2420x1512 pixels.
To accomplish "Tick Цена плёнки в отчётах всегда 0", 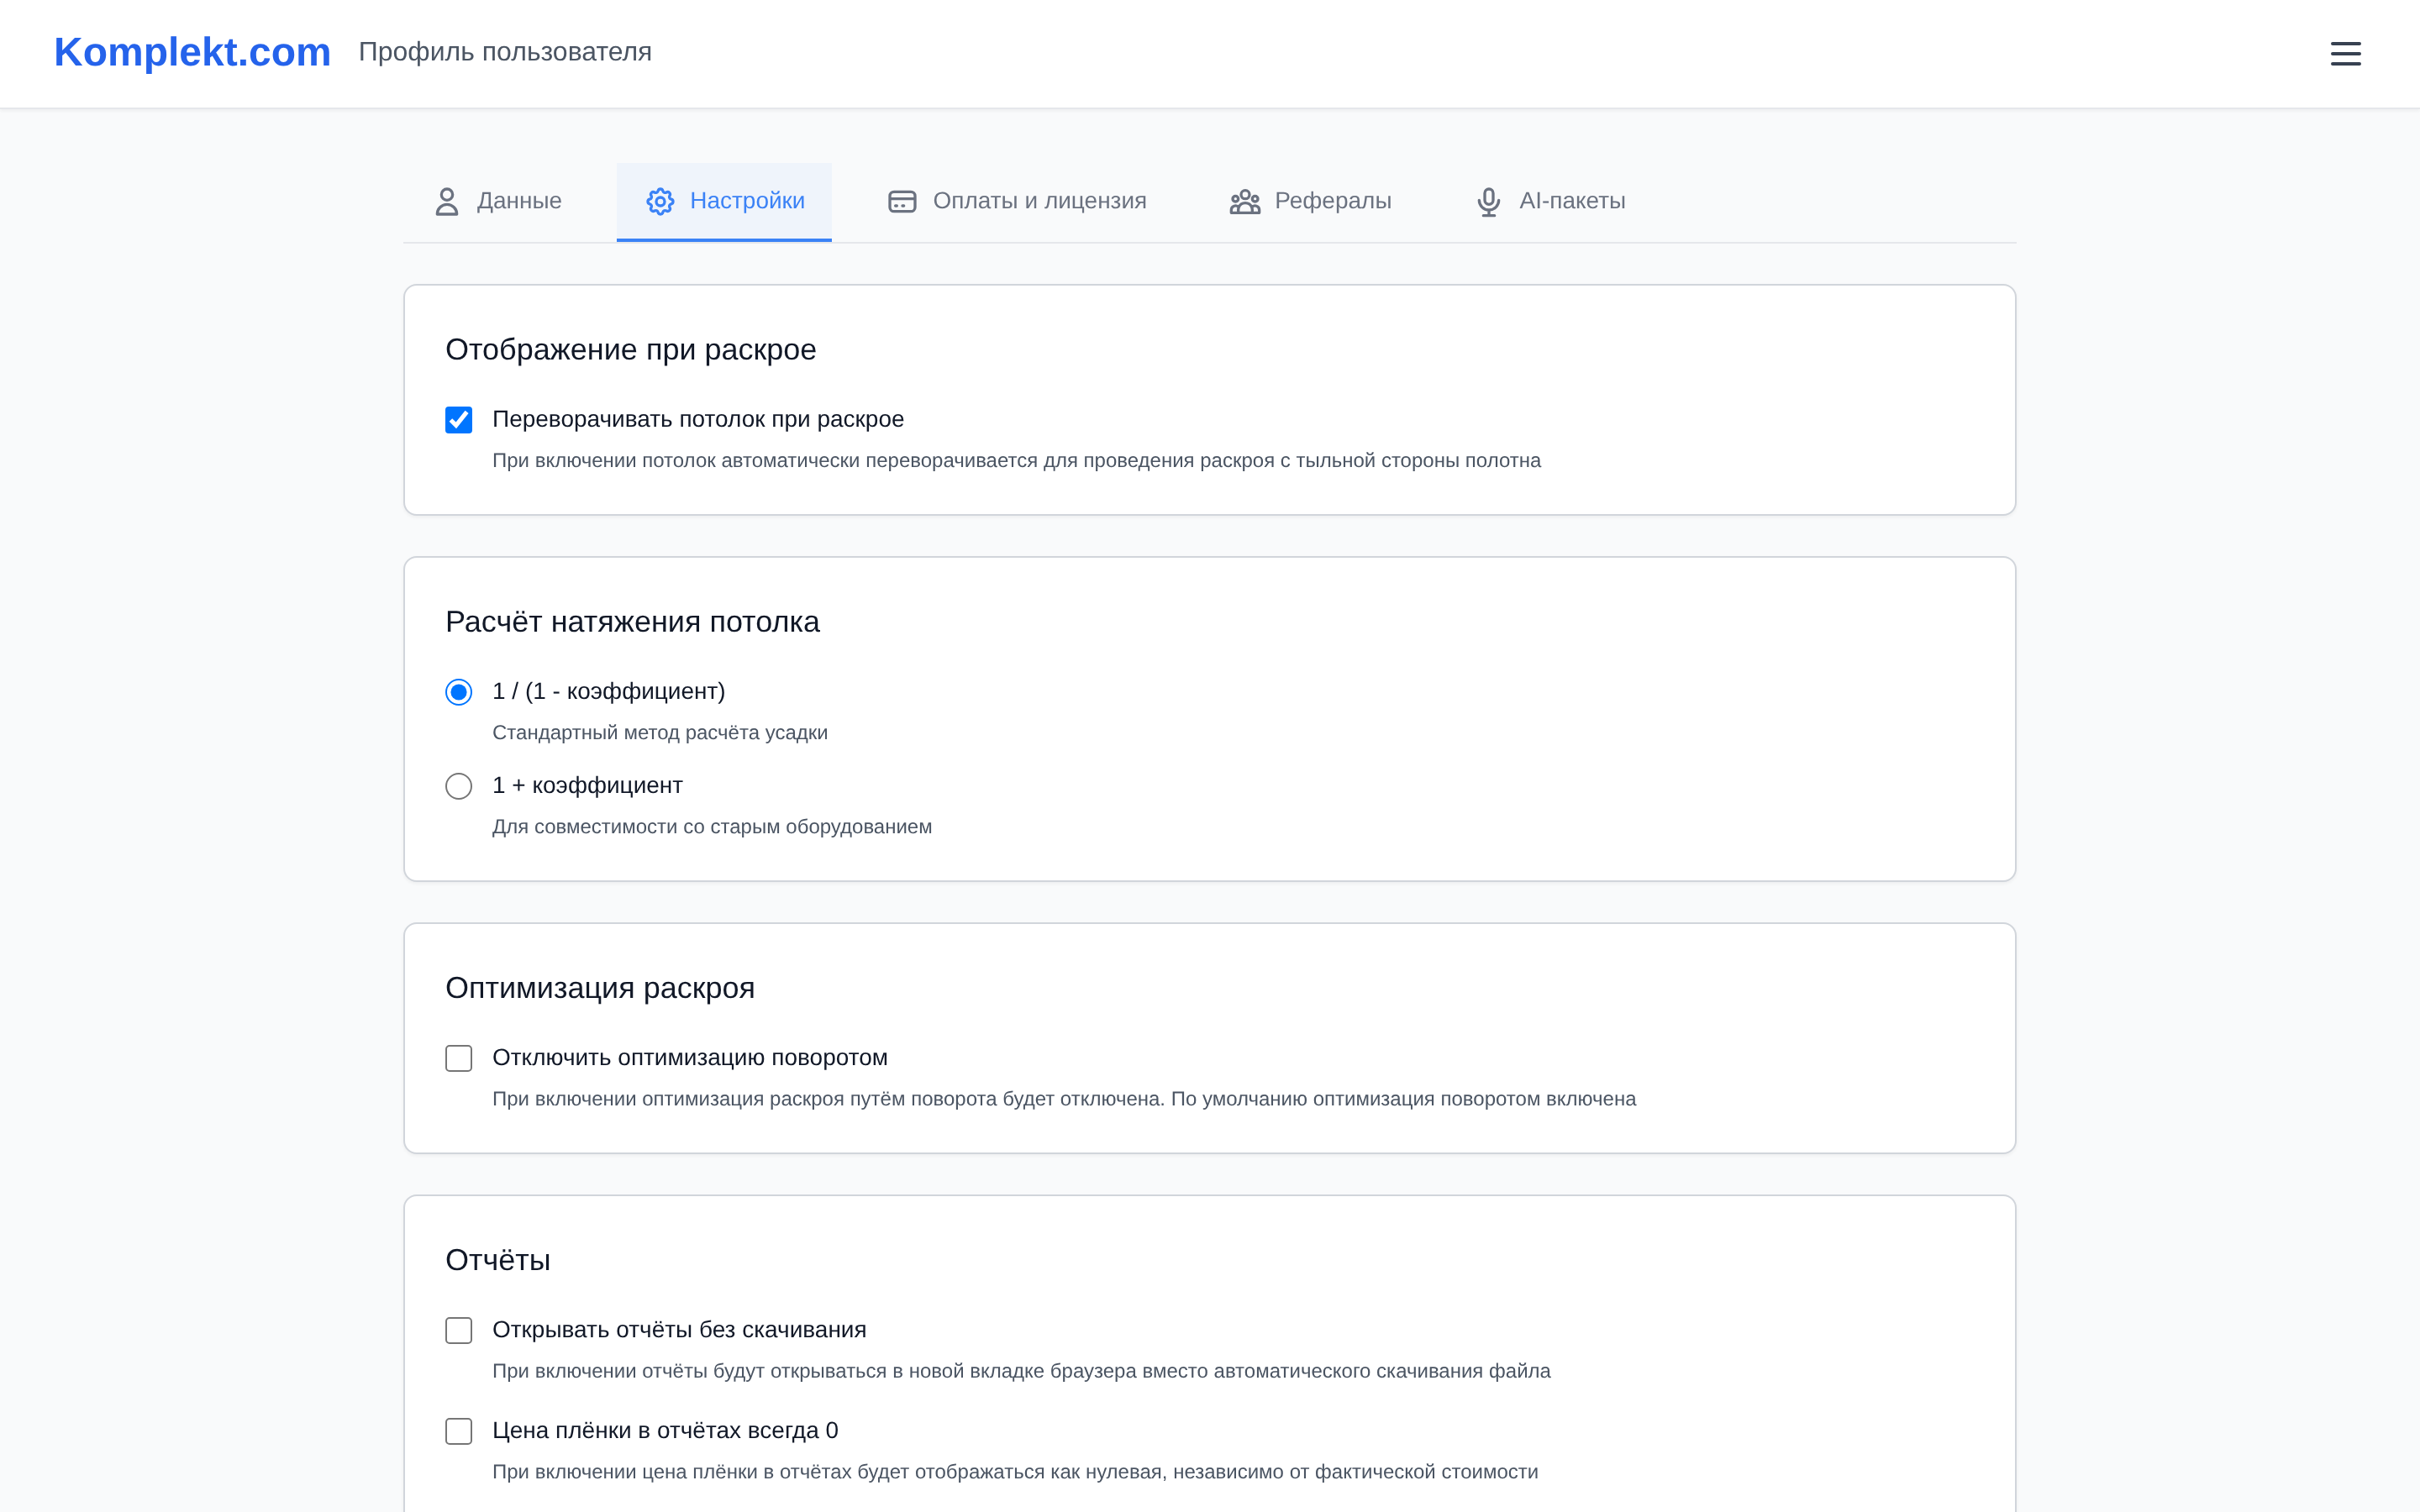I will [x=459, y=1431].
